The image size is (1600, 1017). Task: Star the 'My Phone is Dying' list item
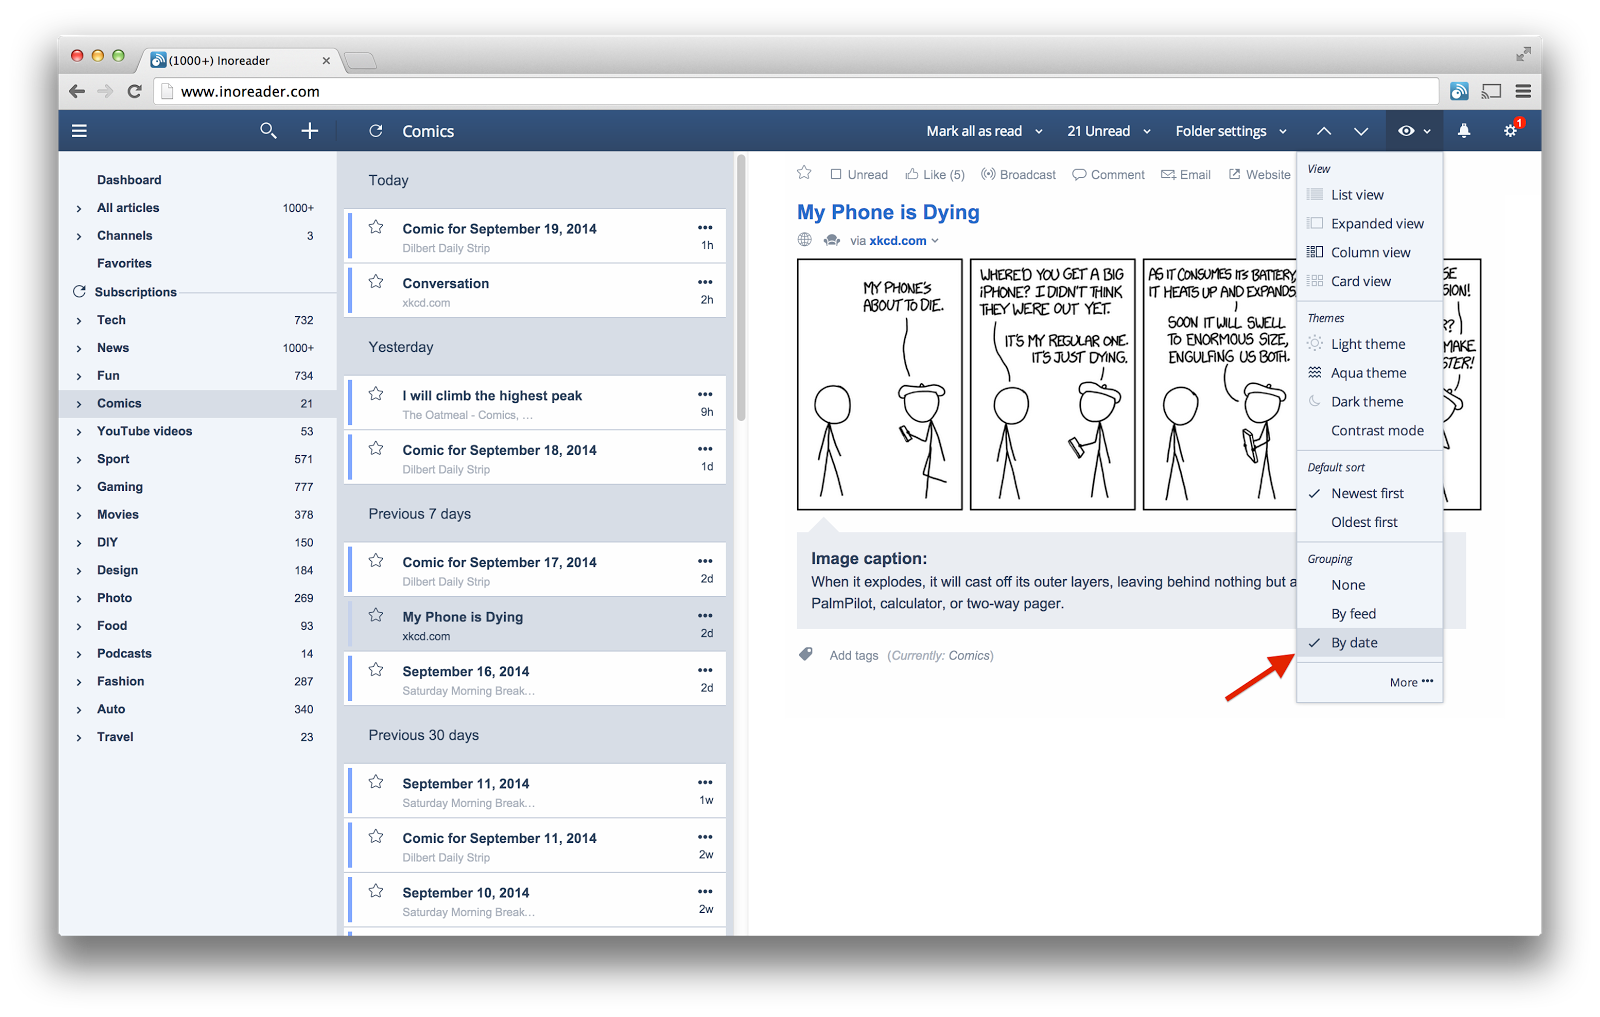(376, 615)
